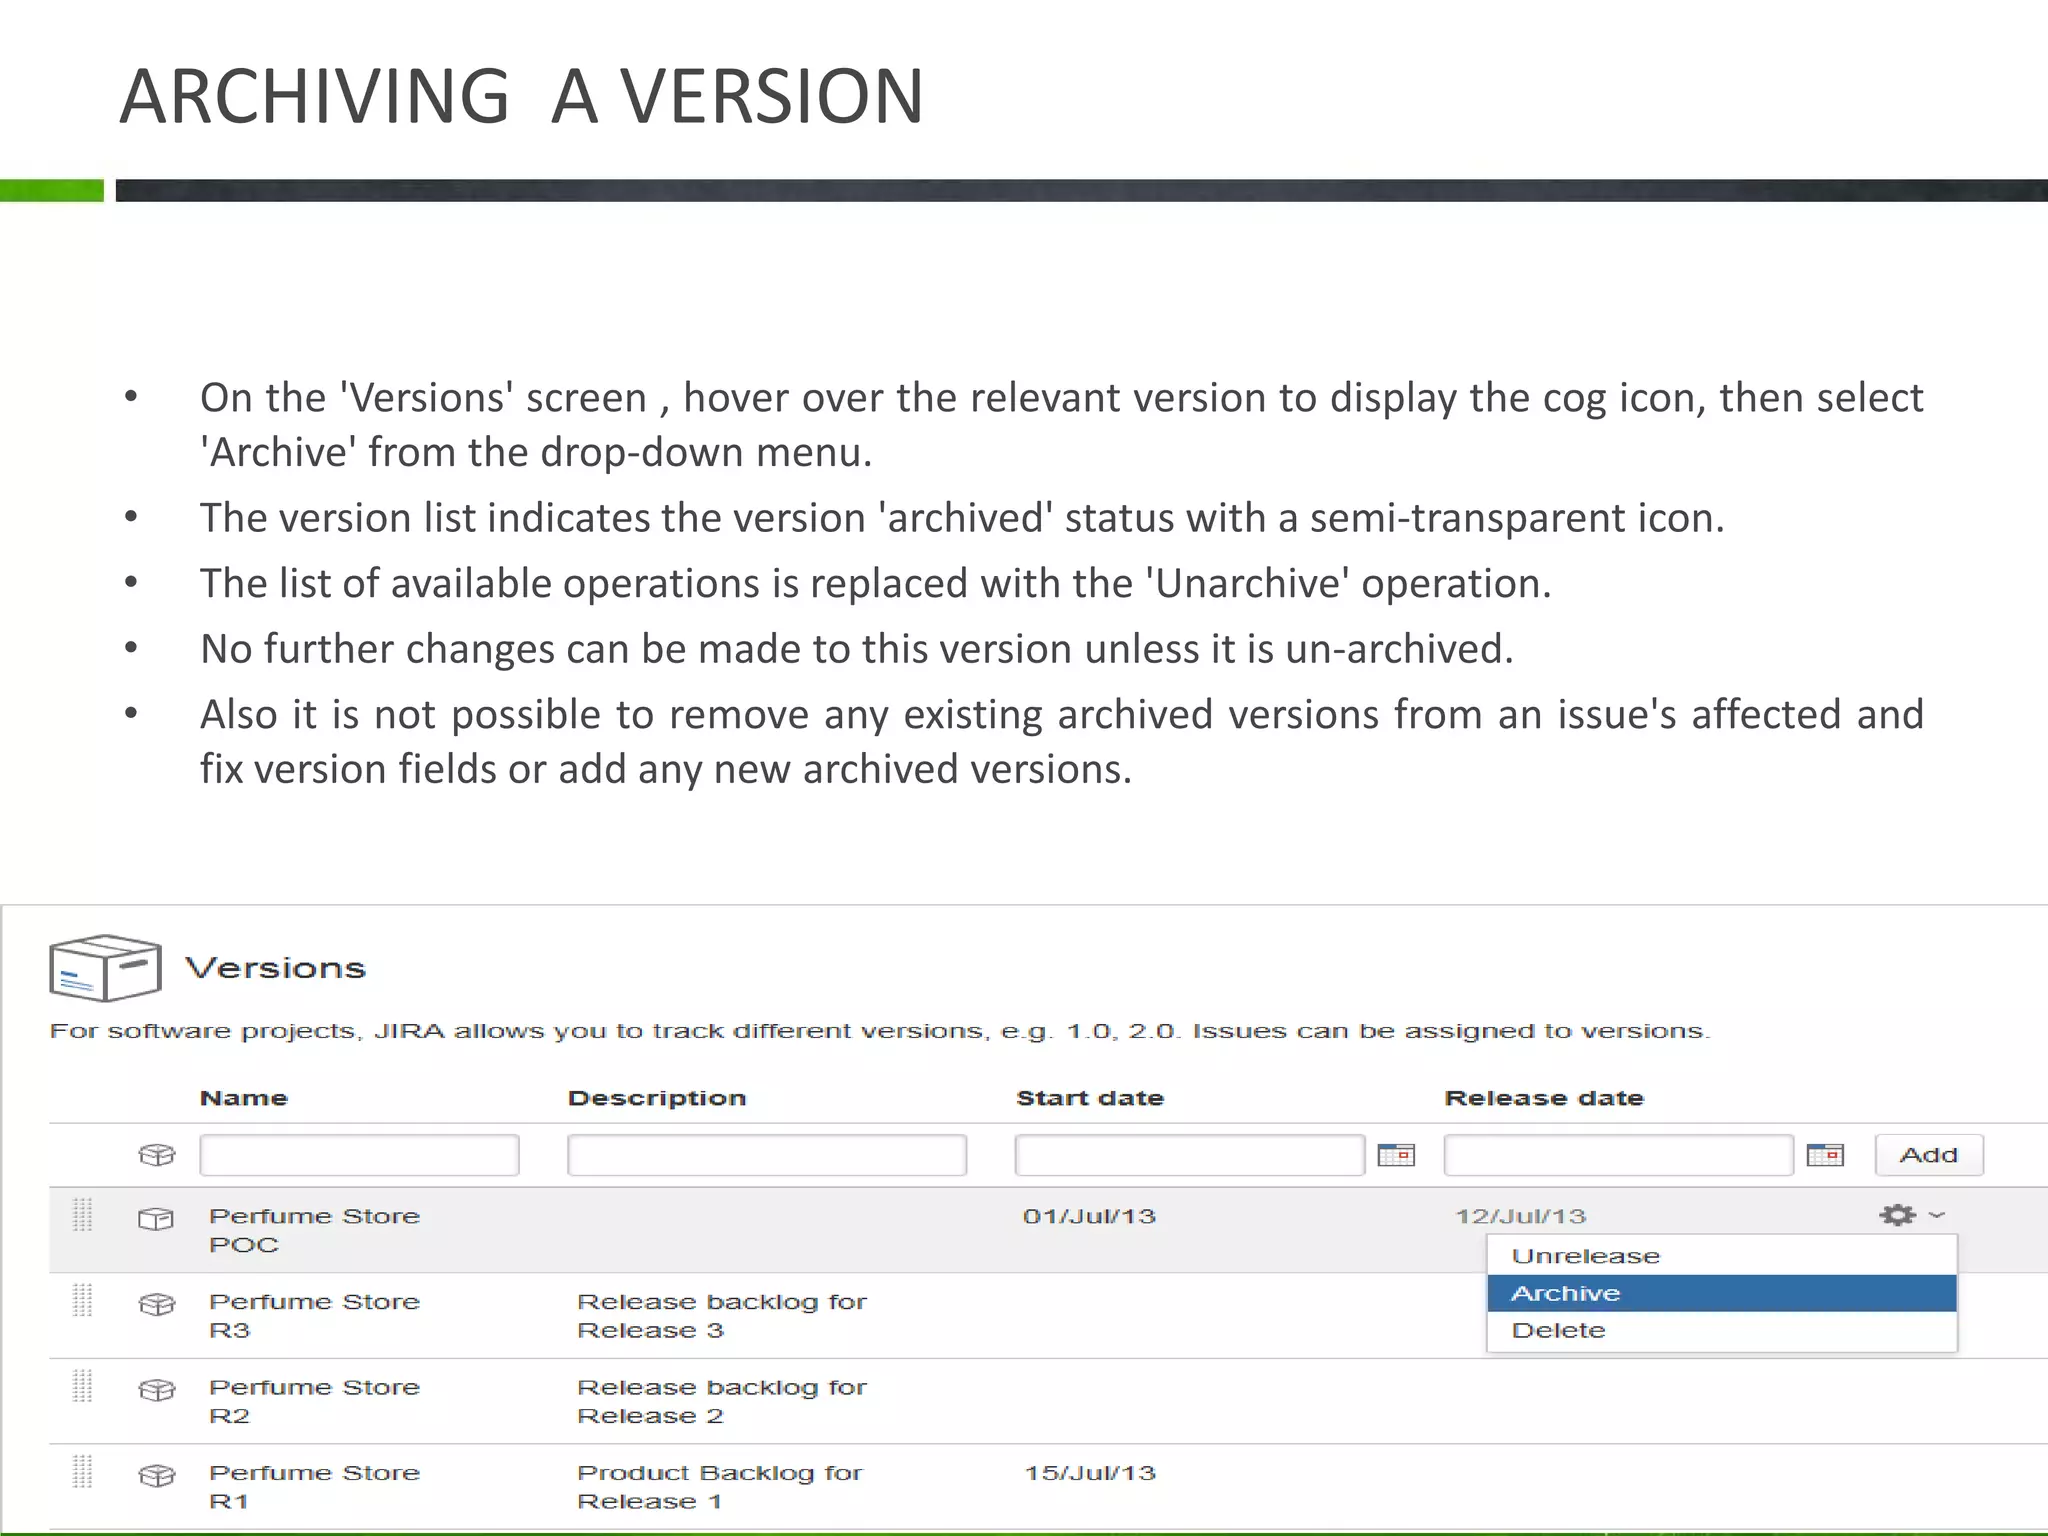Click the Start date input field
Viewport: 2048px width, 1536px height.
(x=1190, y=1155)
